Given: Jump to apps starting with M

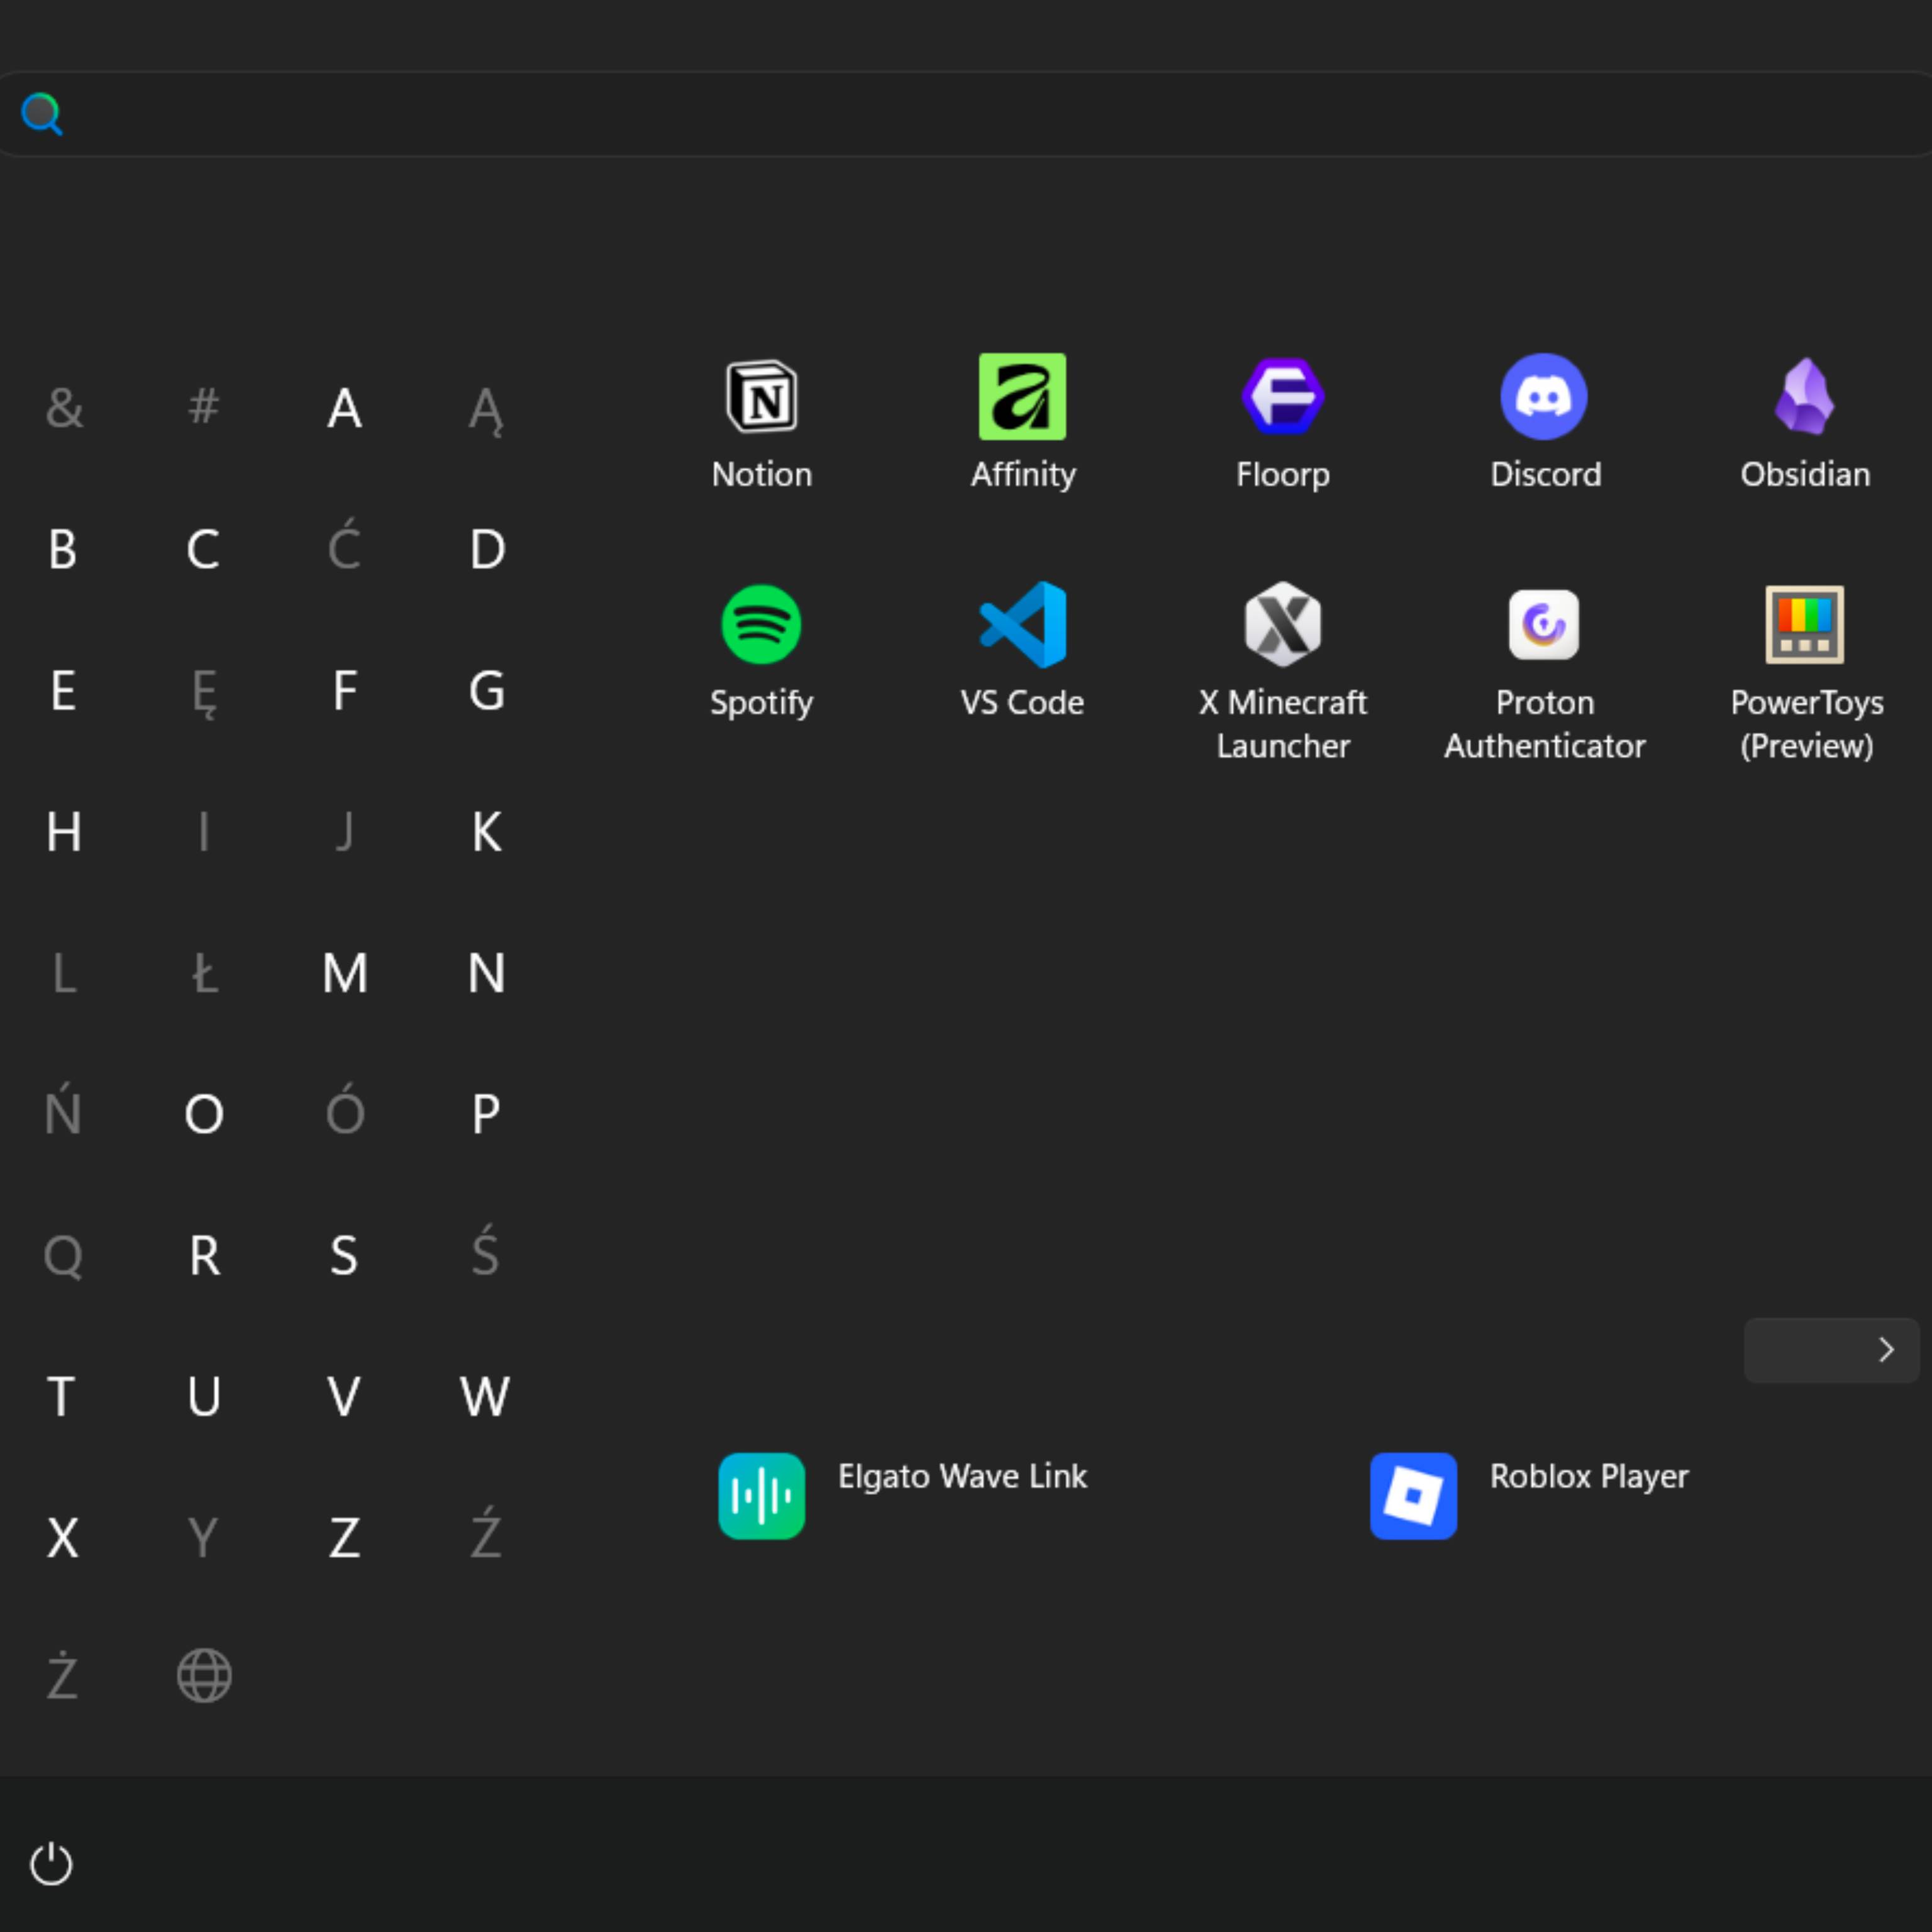Looking at the screenshot, I should pos(345,972).
